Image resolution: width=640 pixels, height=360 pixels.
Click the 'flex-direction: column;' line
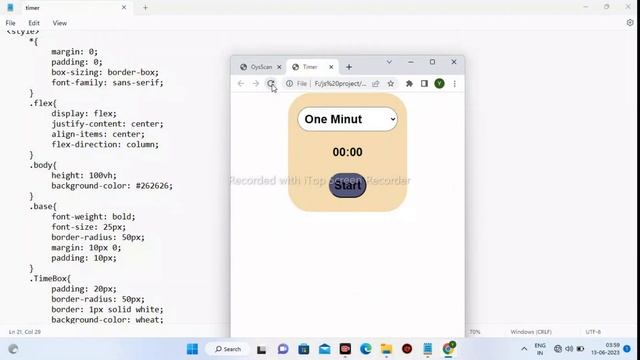[105, 144]
